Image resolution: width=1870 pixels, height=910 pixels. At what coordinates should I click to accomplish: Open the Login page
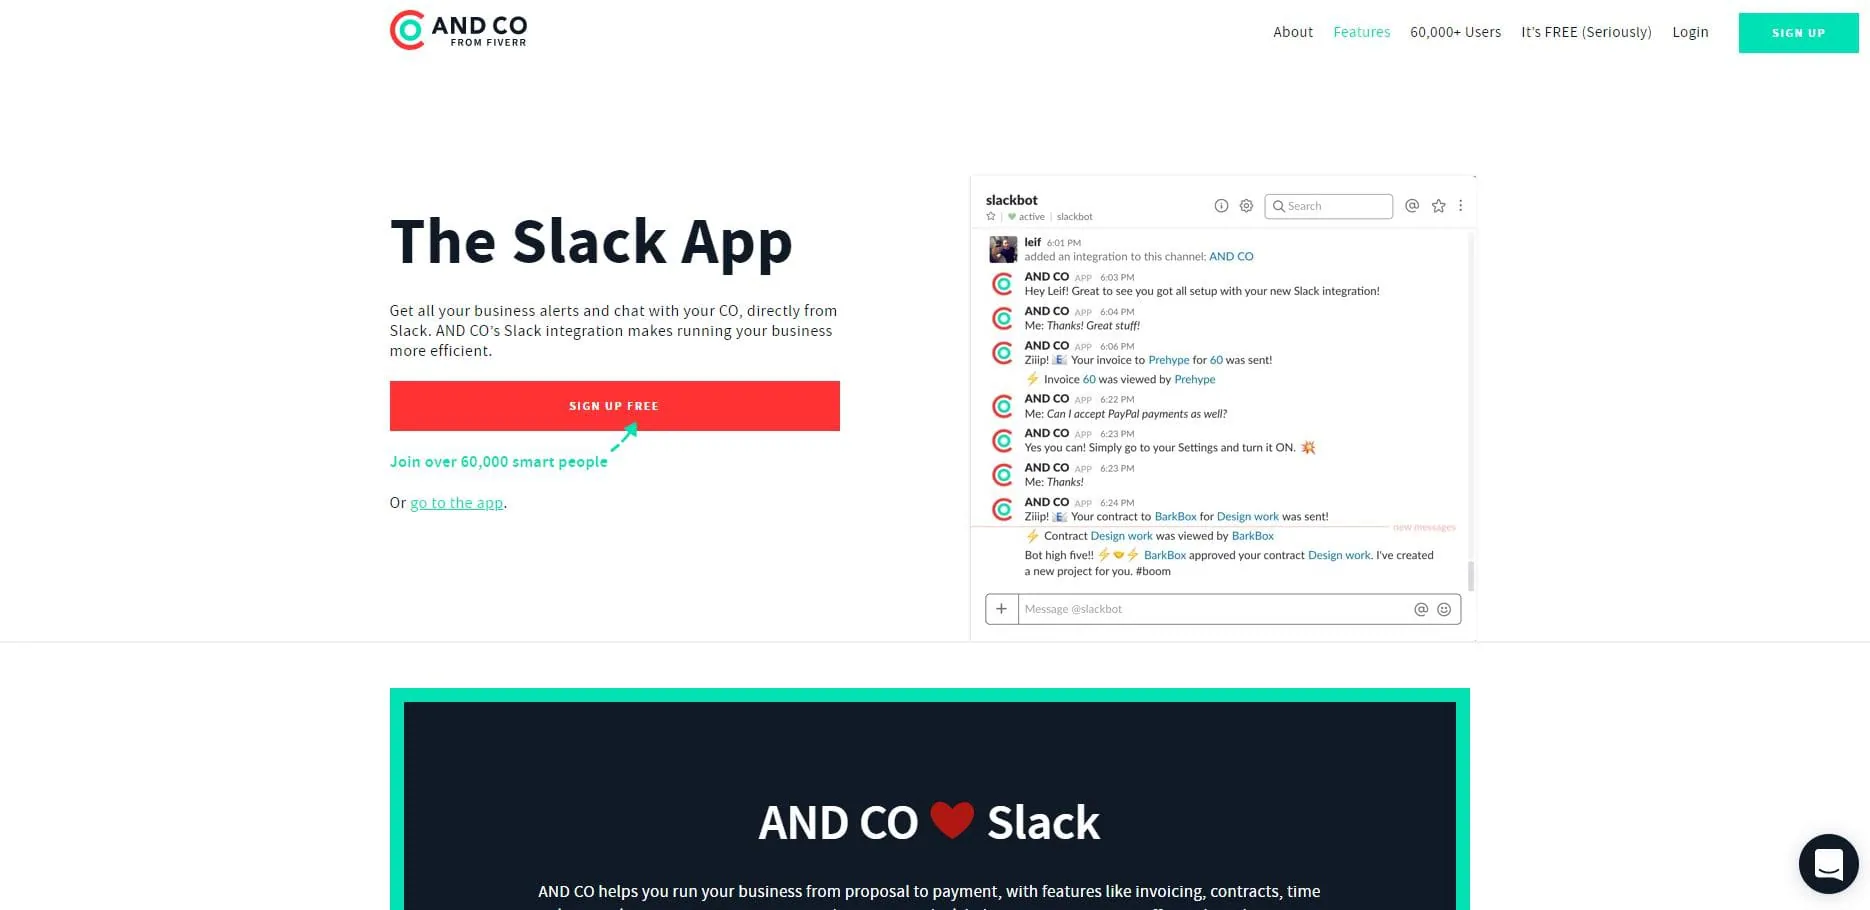(x=1690, y=32)
